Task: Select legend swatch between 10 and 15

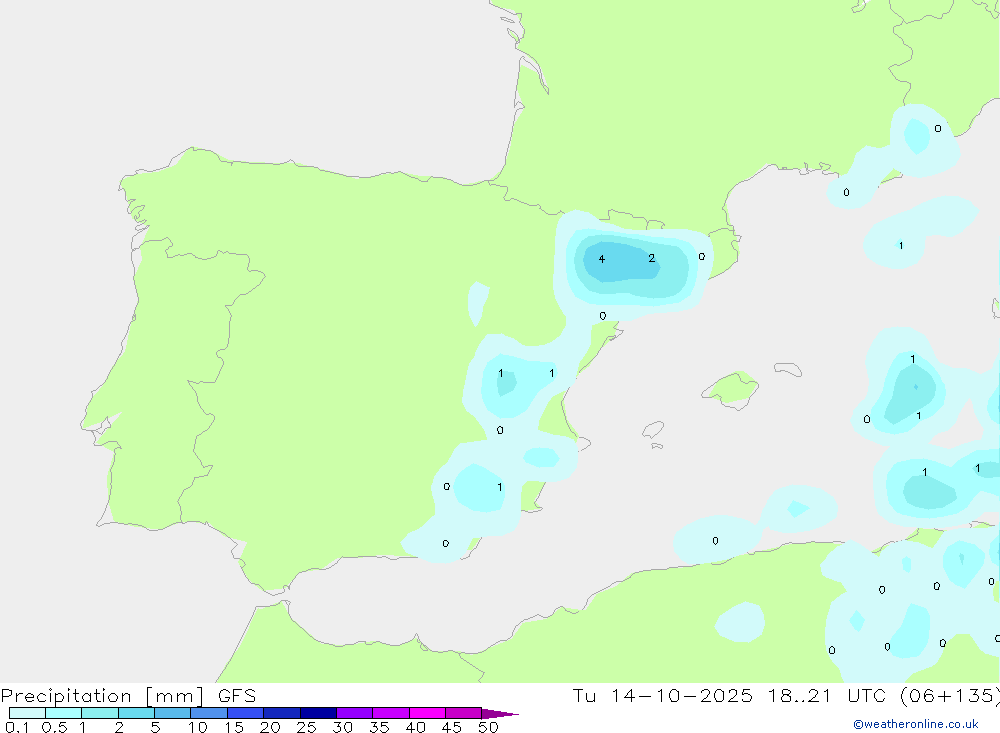Action: click(209, 713)
